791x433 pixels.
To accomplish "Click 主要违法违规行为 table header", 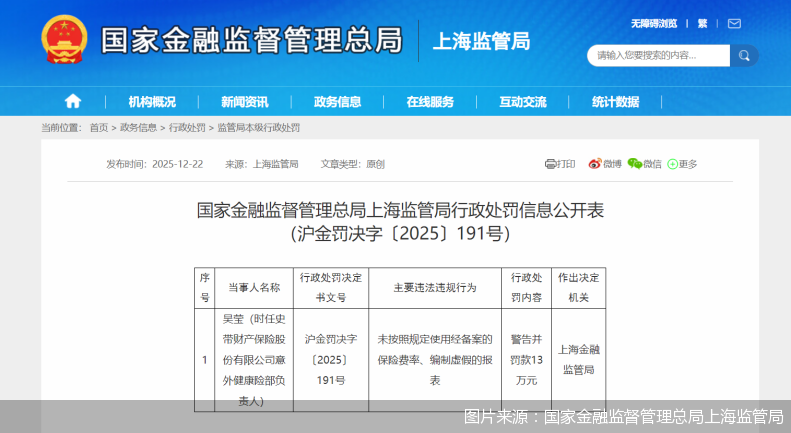I will [x=435, y=288].
